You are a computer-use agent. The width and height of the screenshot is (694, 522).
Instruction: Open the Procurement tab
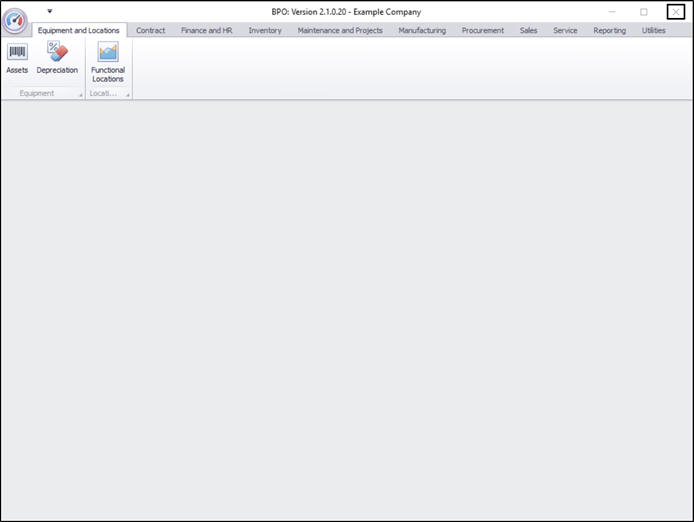483,31
